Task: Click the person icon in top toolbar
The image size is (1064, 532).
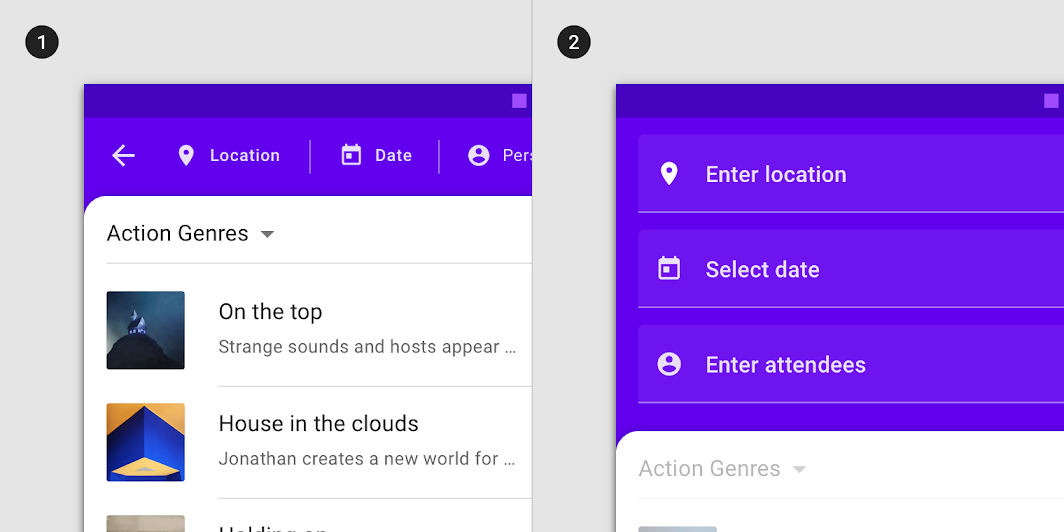Action: 479,155
